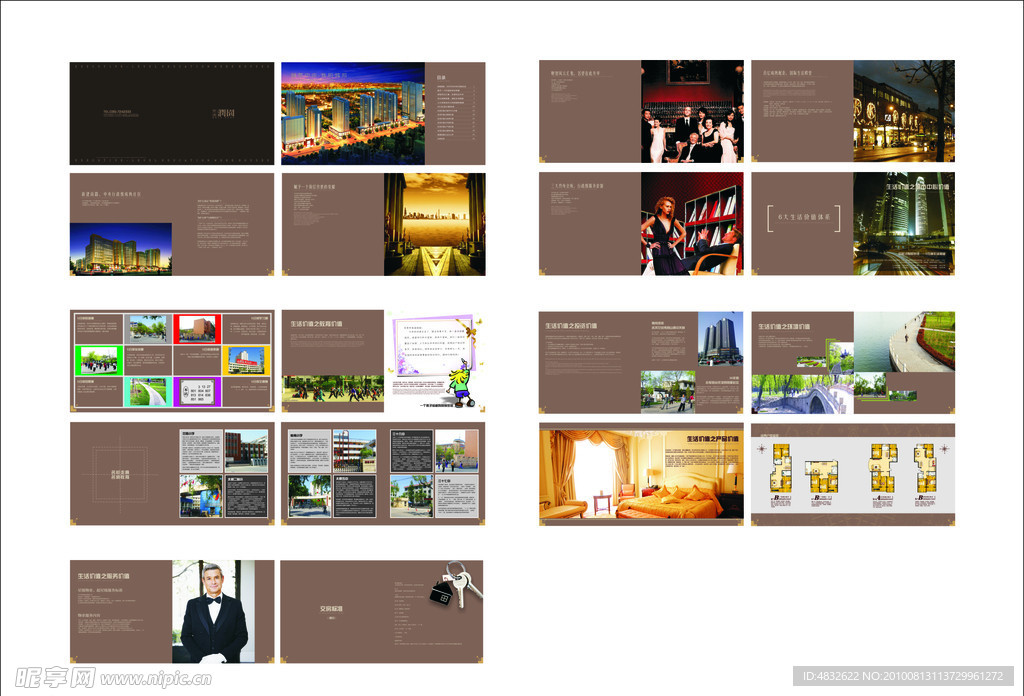The width and height of the screenshot is (1024, 696).
Task: Click the dark brown cover page
Action: (x=171, y=113)
